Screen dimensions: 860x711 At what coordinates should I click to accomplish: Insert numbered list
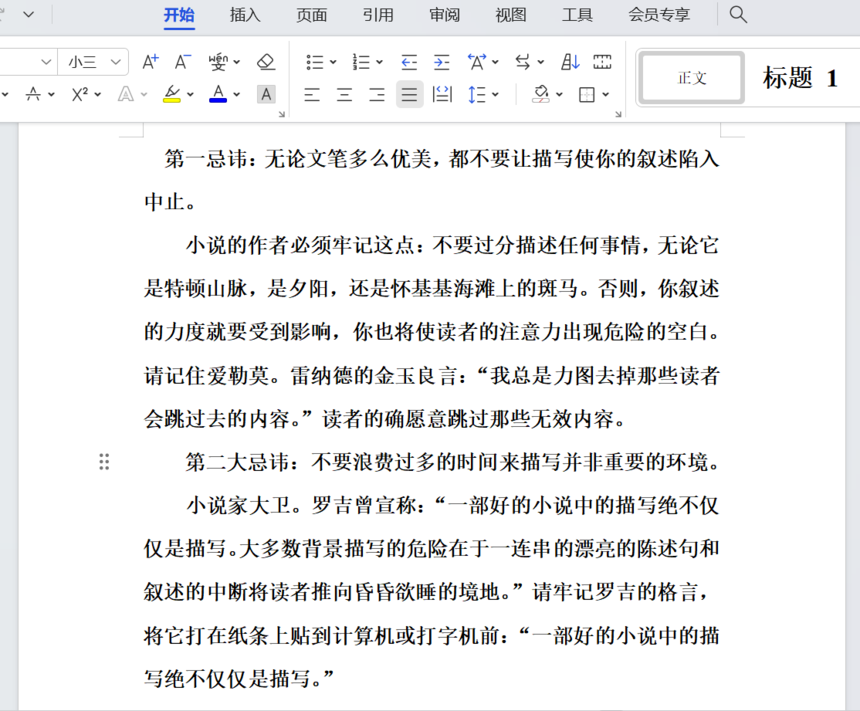[361, 62]
